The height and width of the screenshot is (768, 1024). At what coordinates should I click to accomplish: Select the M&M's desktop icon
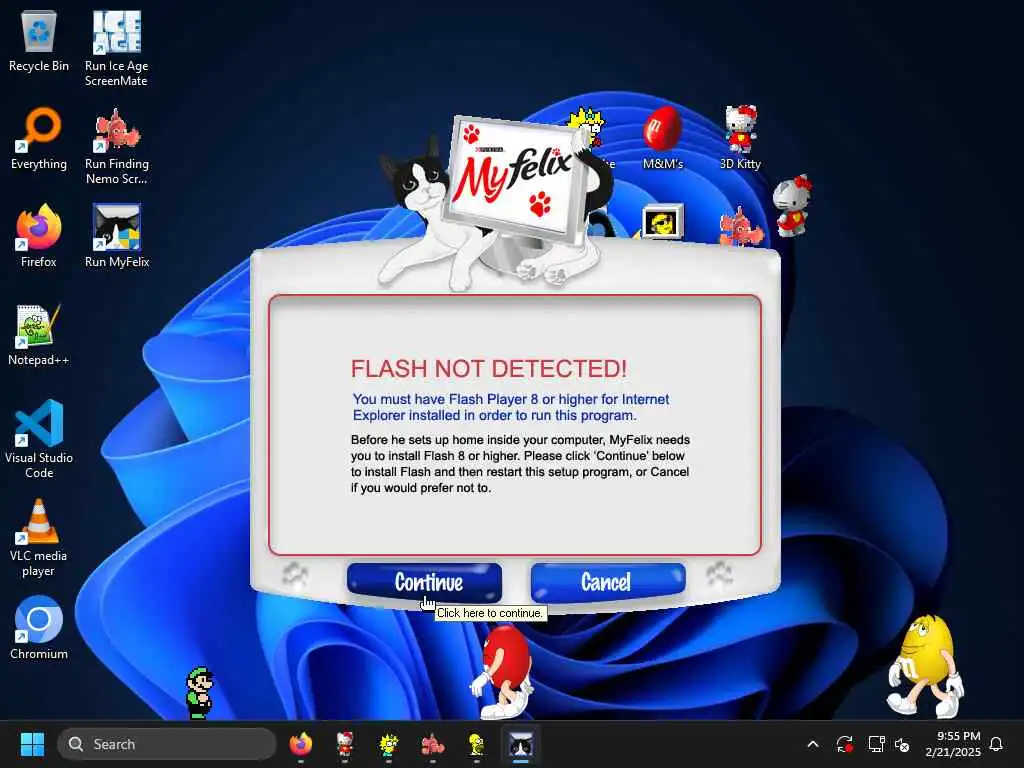[x=662, y=138]
